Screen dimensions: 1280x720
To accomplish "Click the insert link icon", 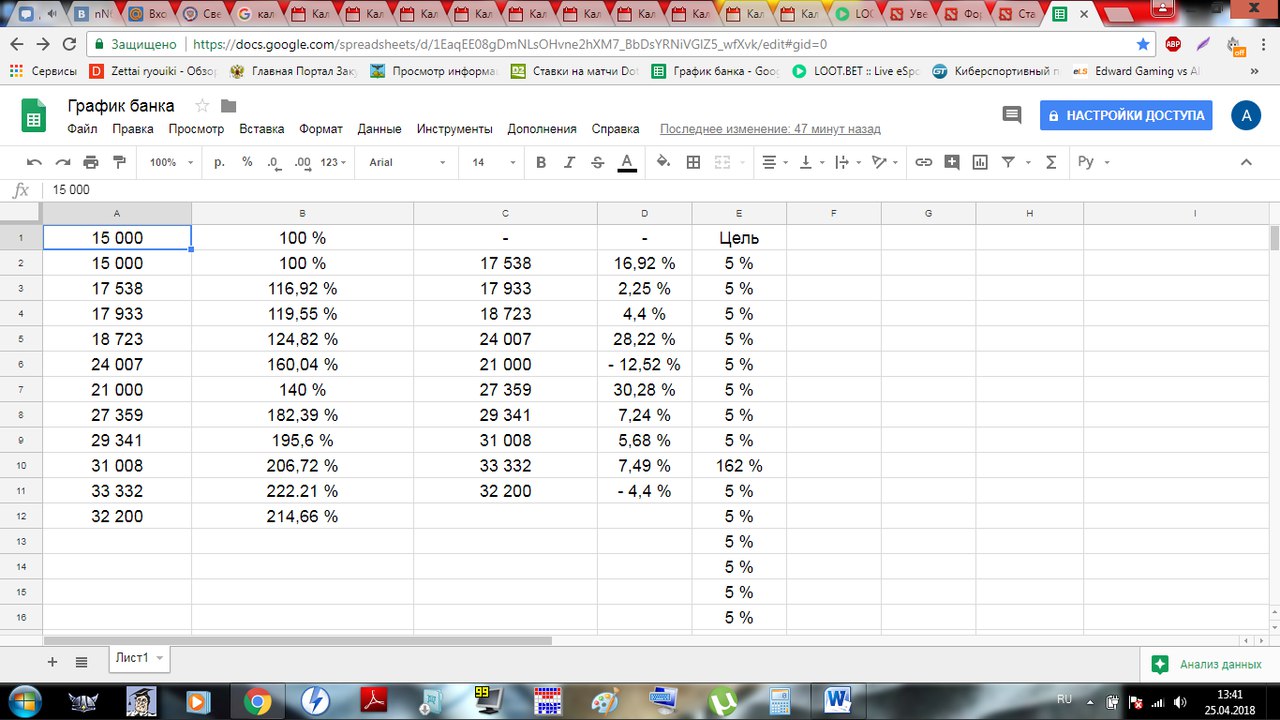I will pyautogui.click(x=924, y=162).
